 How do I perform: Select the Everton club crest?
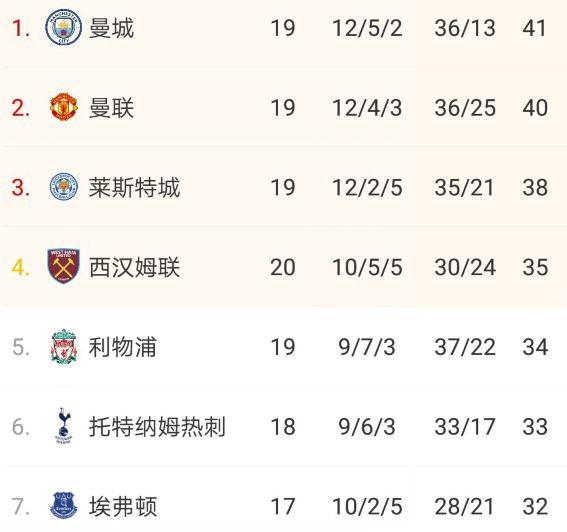click(x=64, y=506)
